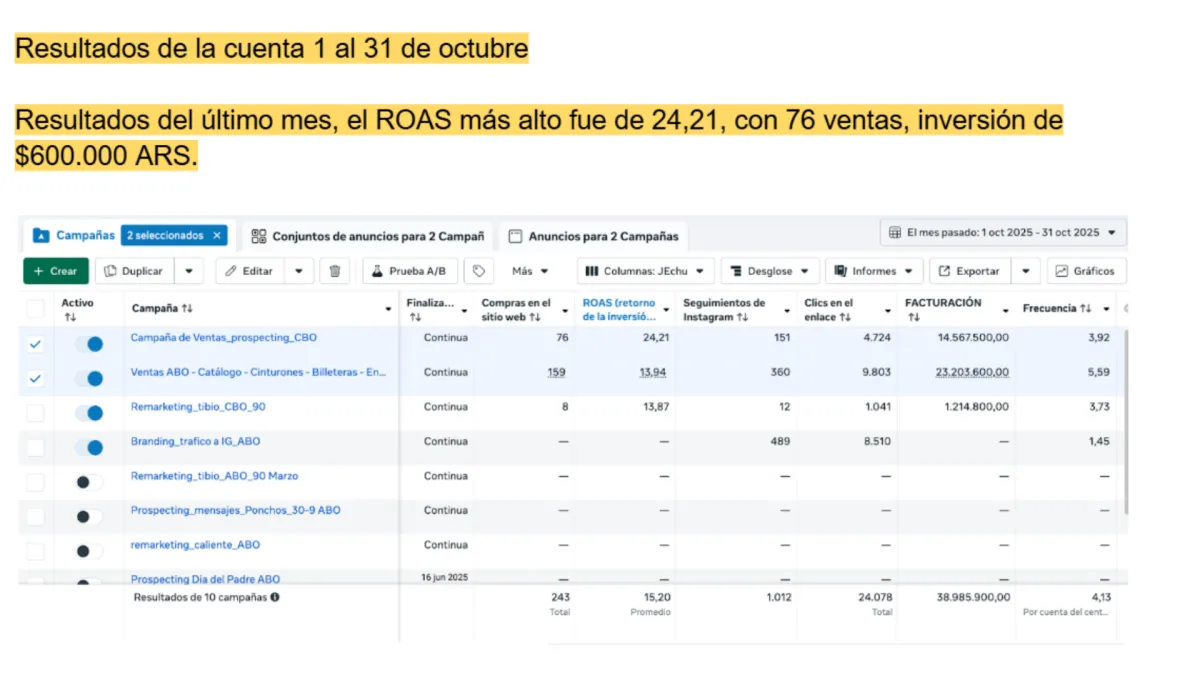
Task: Click the info icon beside 'Resultados de 10 campañas'
Action: click(x=275, y=597)
